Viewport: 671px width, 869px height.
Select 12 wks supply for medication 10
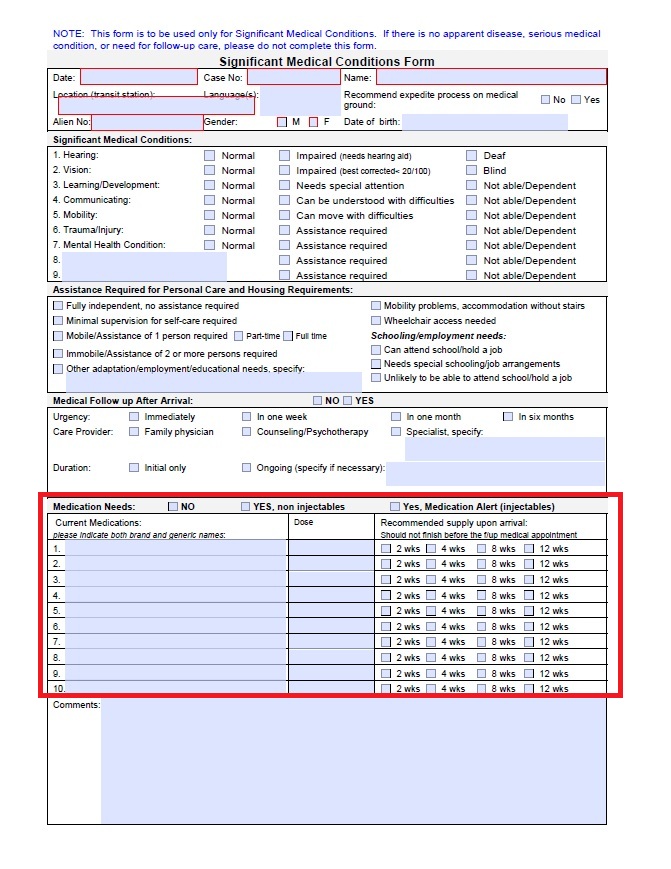[x=529, y=689]
